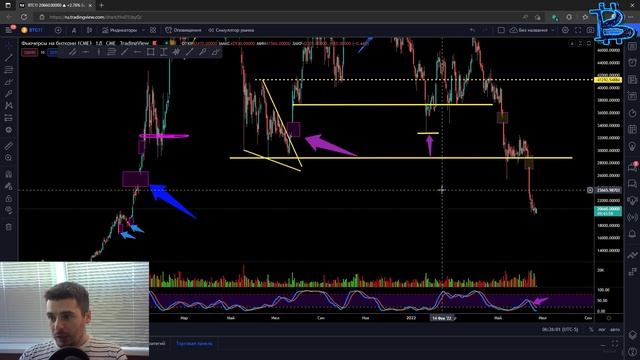Open chart settings gear icon
Screen dimensions: 640x360
(565, 30)
